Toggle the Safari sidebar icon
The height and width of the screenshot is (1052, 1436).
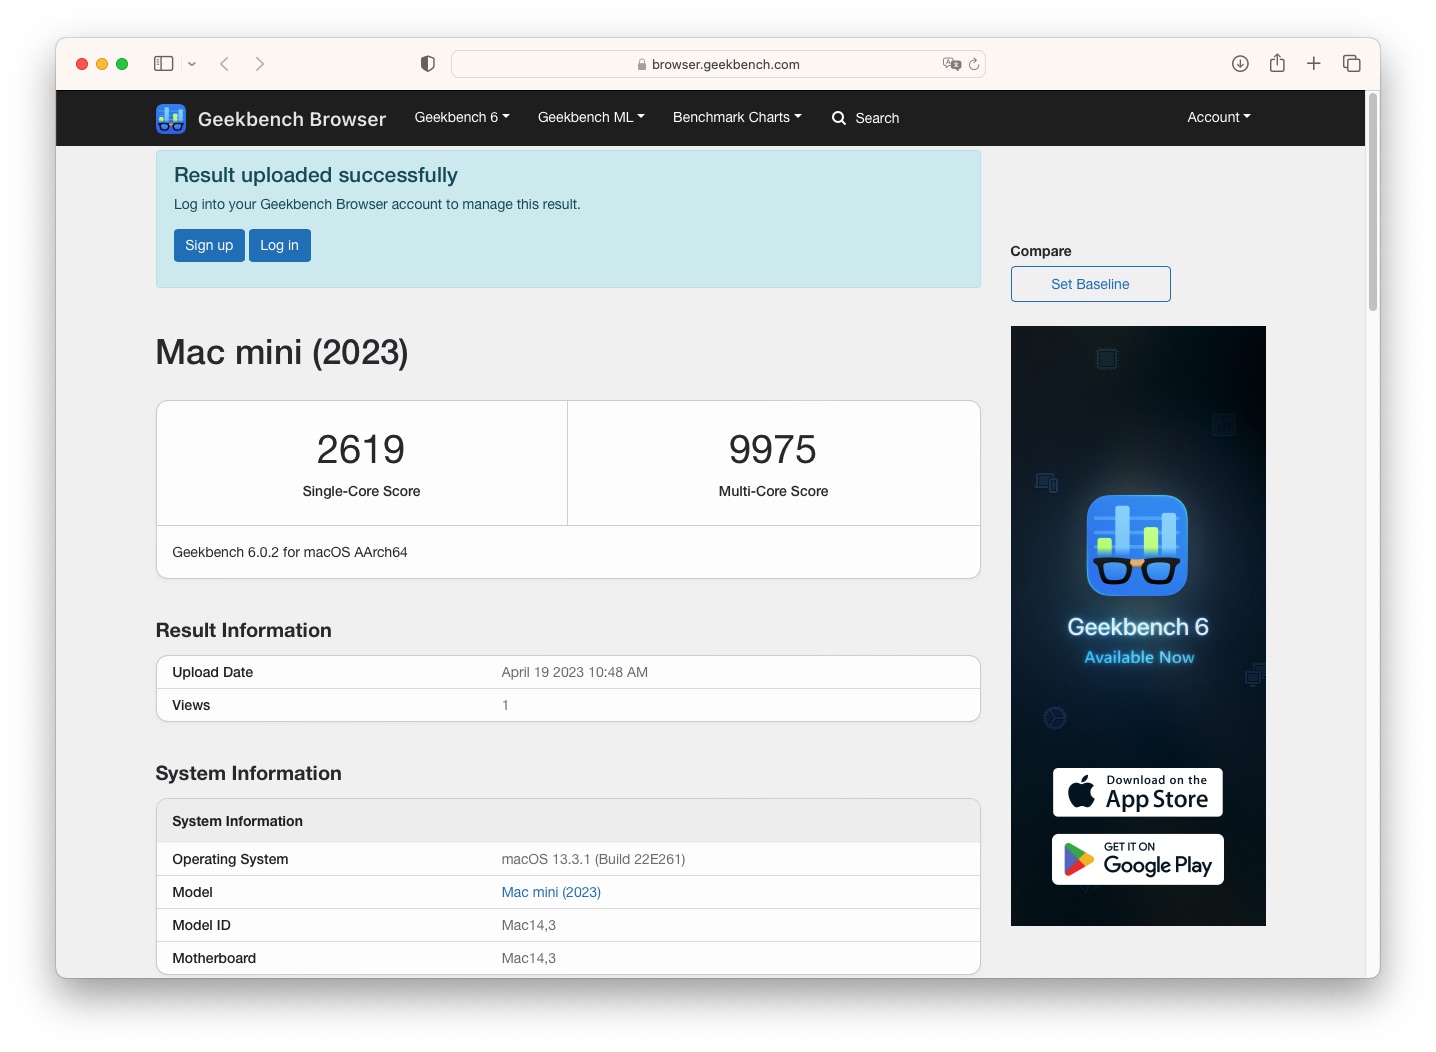coord(164,64)
